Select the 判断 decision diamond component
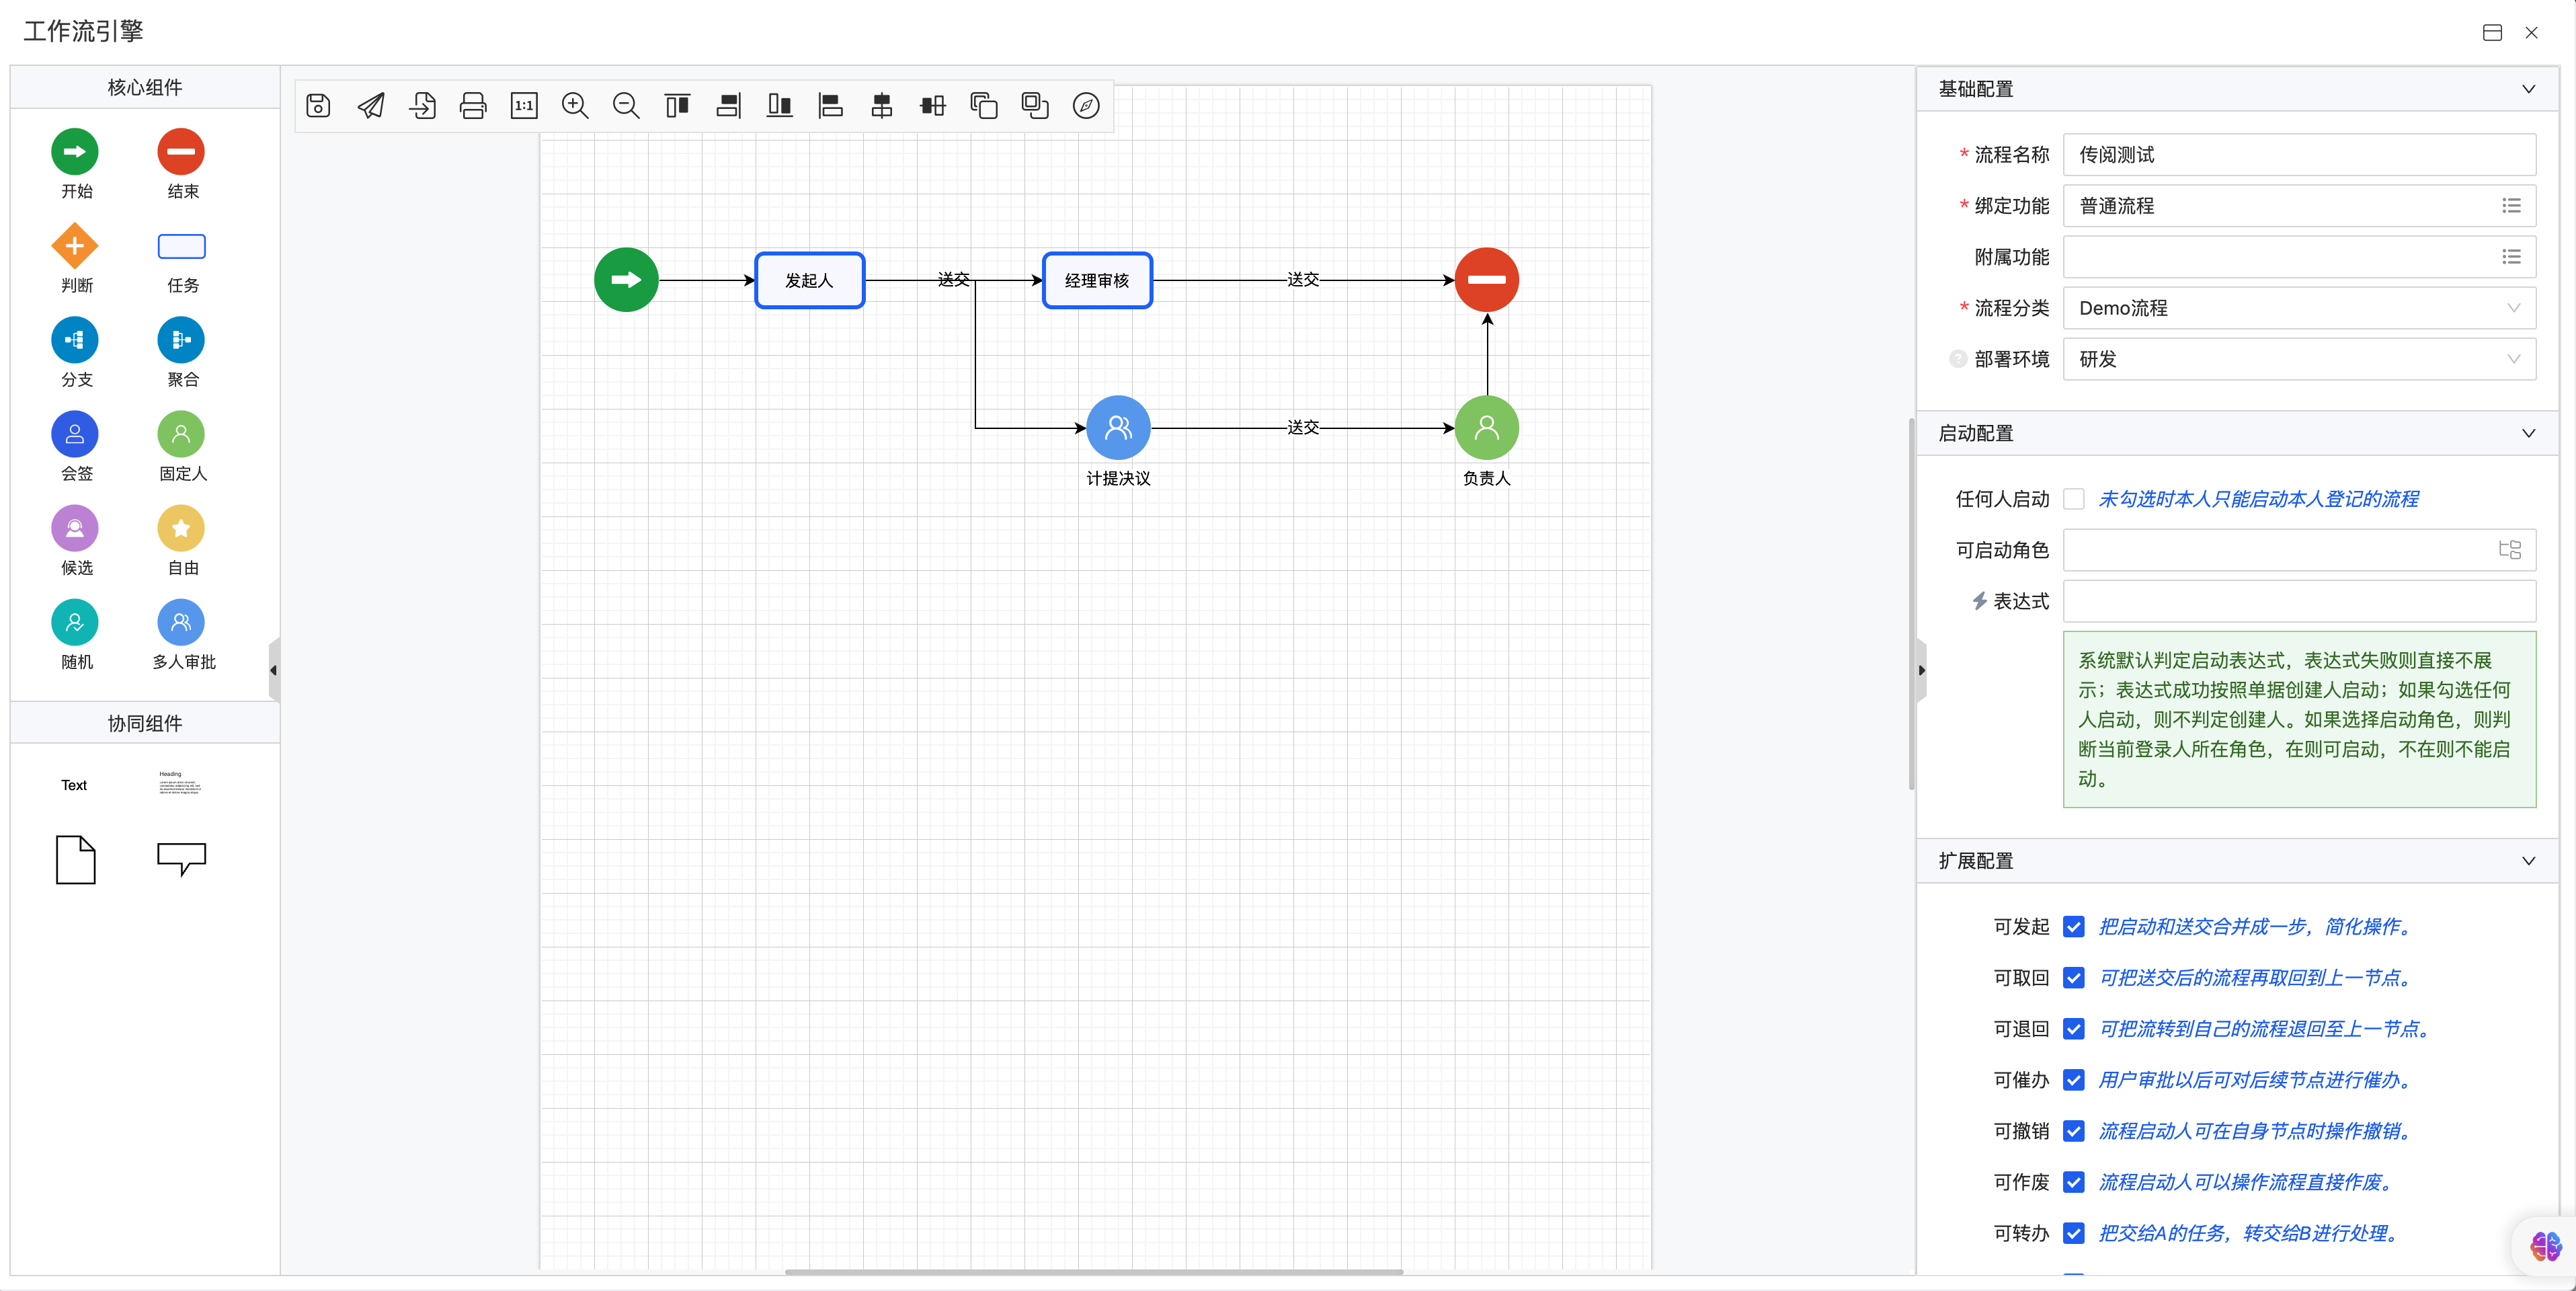The width and height of the screenshot is (2576, 1291). [75, 246]
